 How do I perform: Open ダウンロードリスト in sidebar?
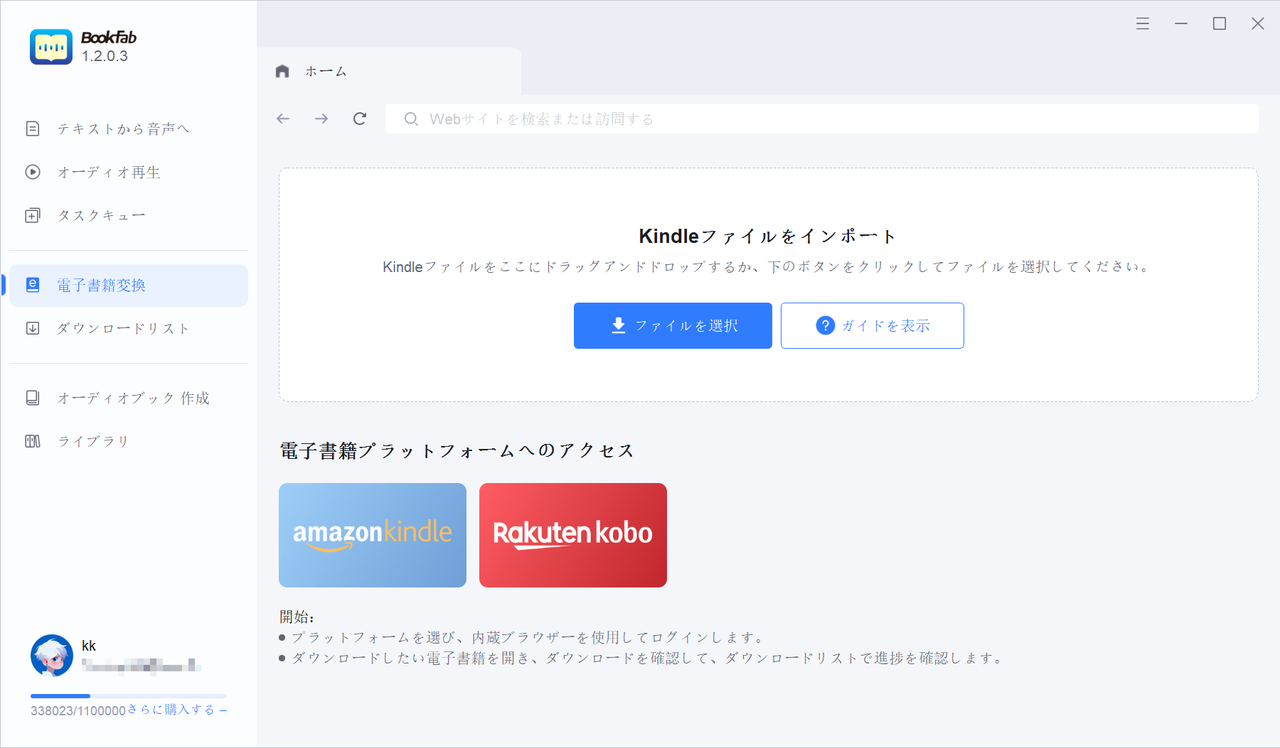[128, 328]
